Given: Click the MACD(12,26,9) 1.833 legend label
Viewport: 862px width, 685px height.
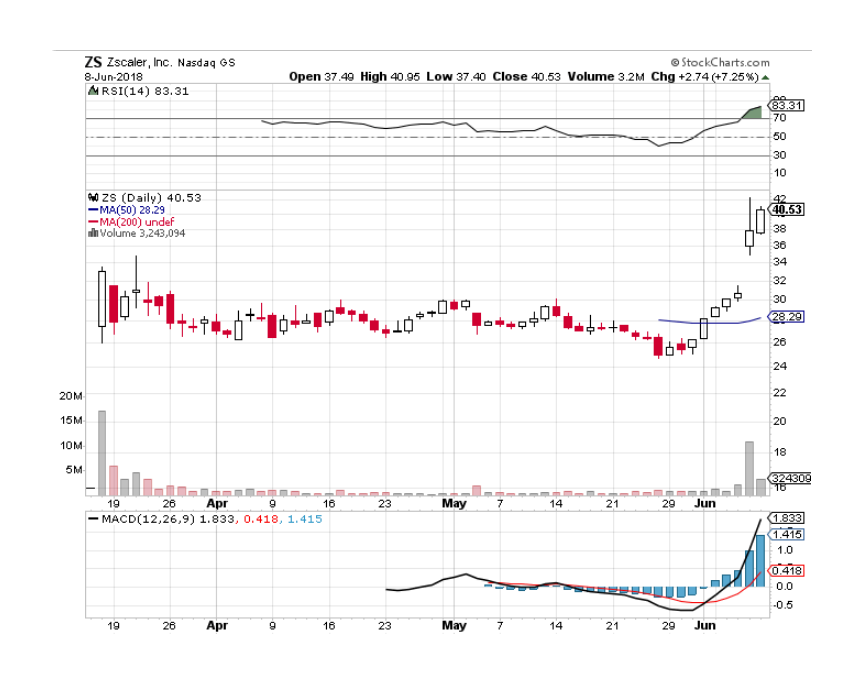Looking at the screenshot, I should (168, 519).
